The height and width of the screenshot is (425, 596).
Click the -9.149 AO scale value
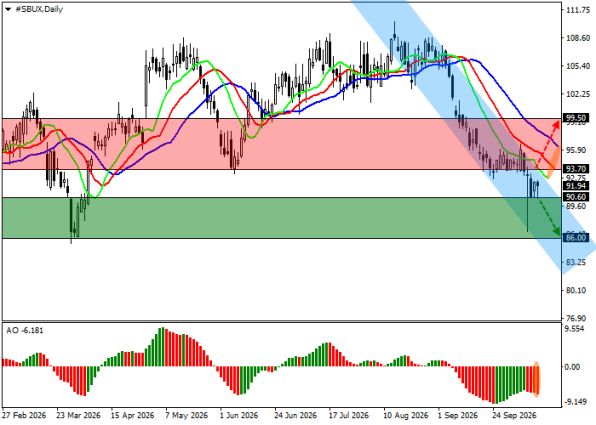click(575, 402)
